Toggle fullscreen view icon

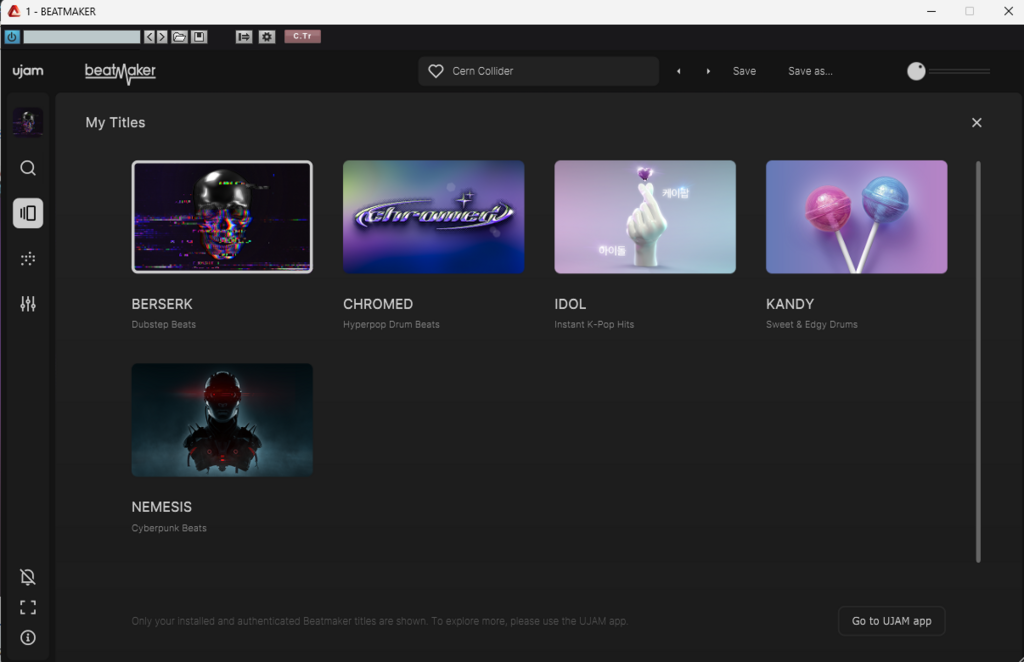click(x=28, y=608)
